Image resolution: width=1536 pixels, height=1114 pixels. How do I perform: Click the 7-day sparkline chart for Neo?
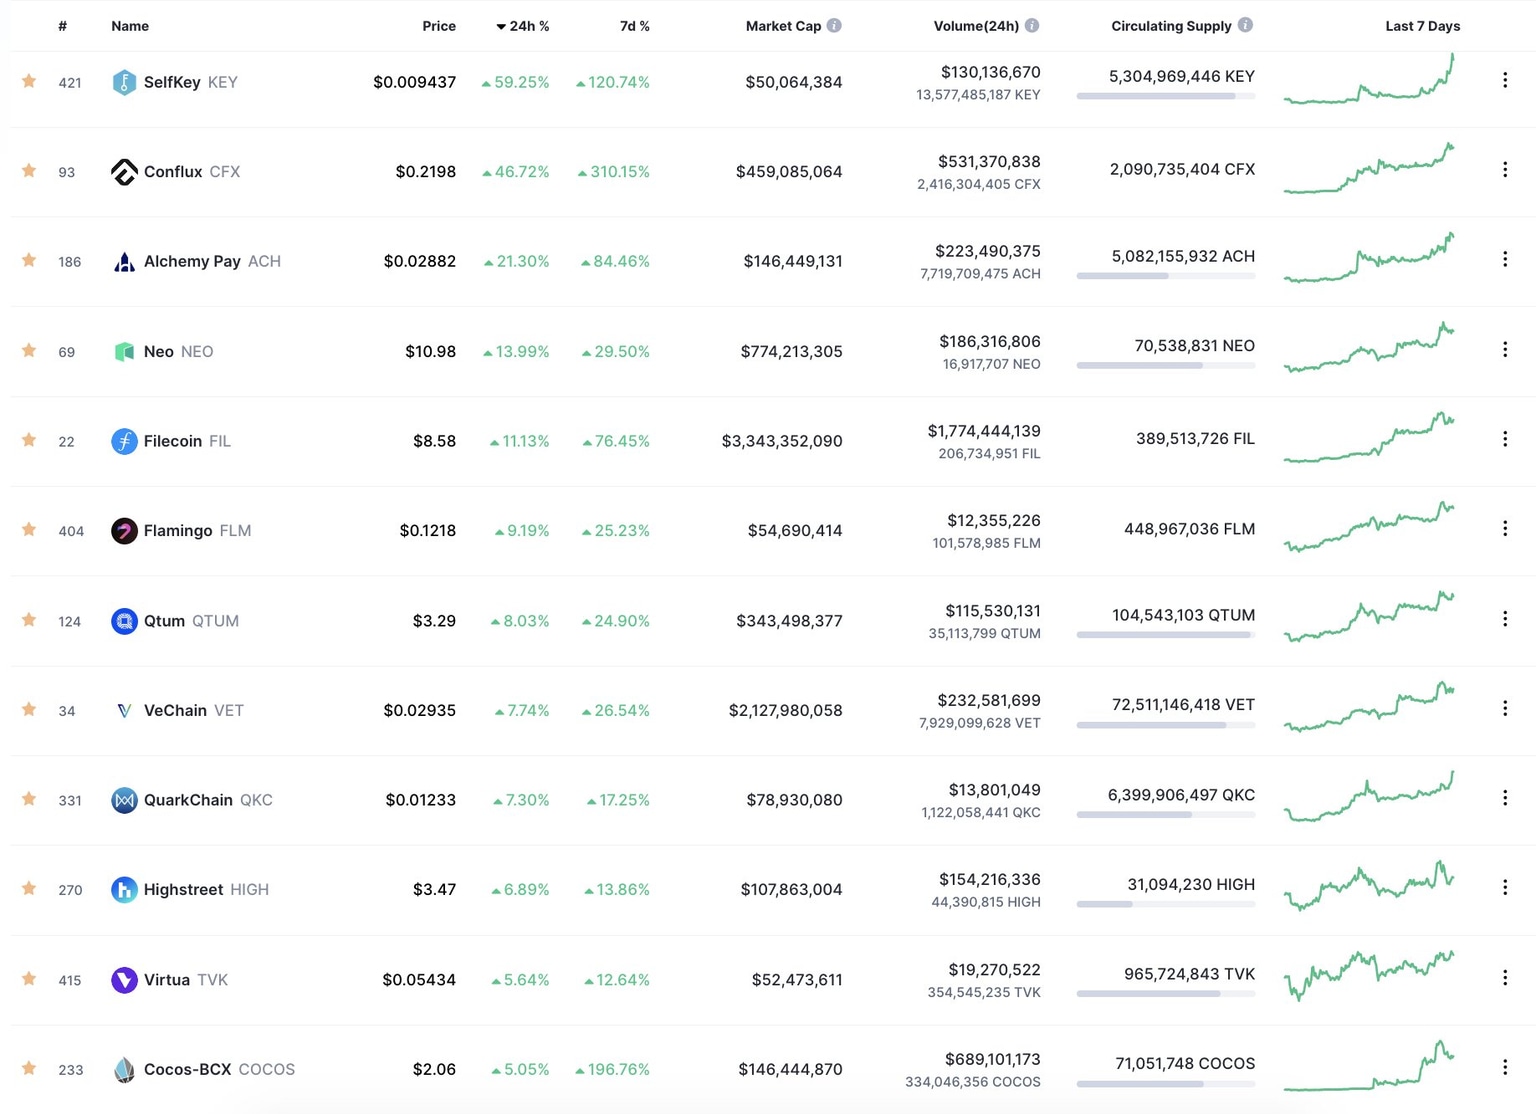tap(1370, 350)
